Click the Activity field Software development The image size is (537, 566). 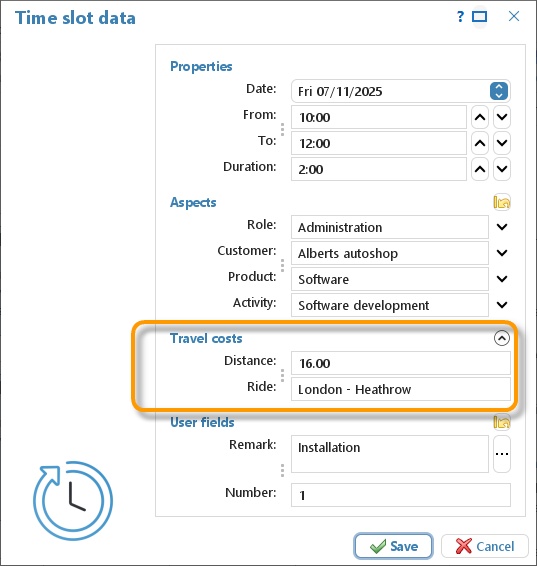(390, 305)
